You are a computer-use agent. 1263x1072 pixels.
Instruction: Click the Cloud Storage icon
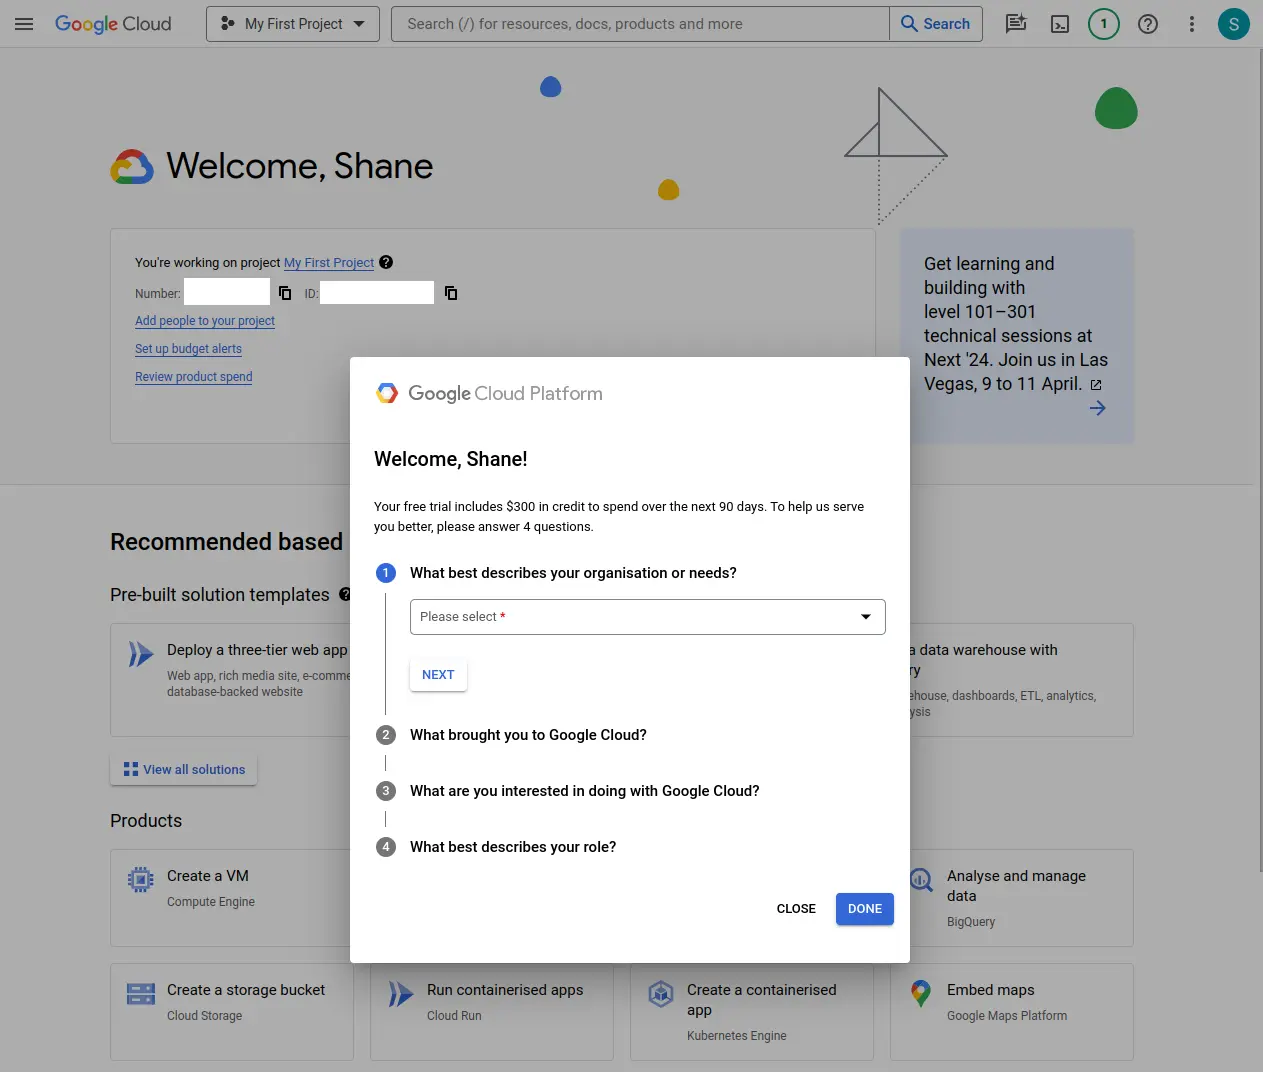point(141,994)
